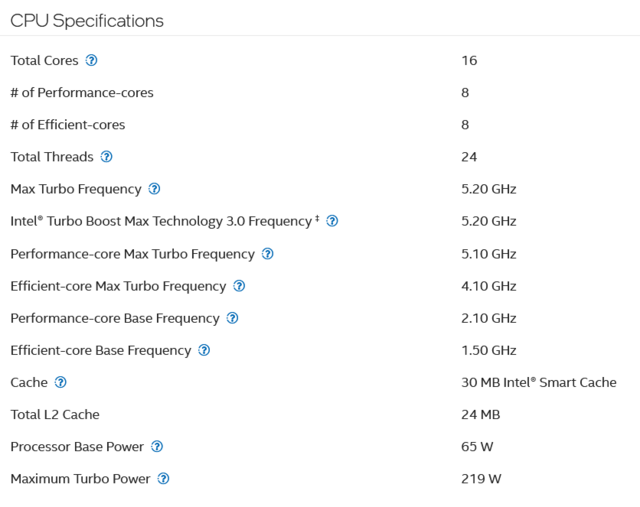Image resolution: width=640 pixels, height=507 pixels.
Task: Click the Total L2 Cache label
Action: pos(55,414)
